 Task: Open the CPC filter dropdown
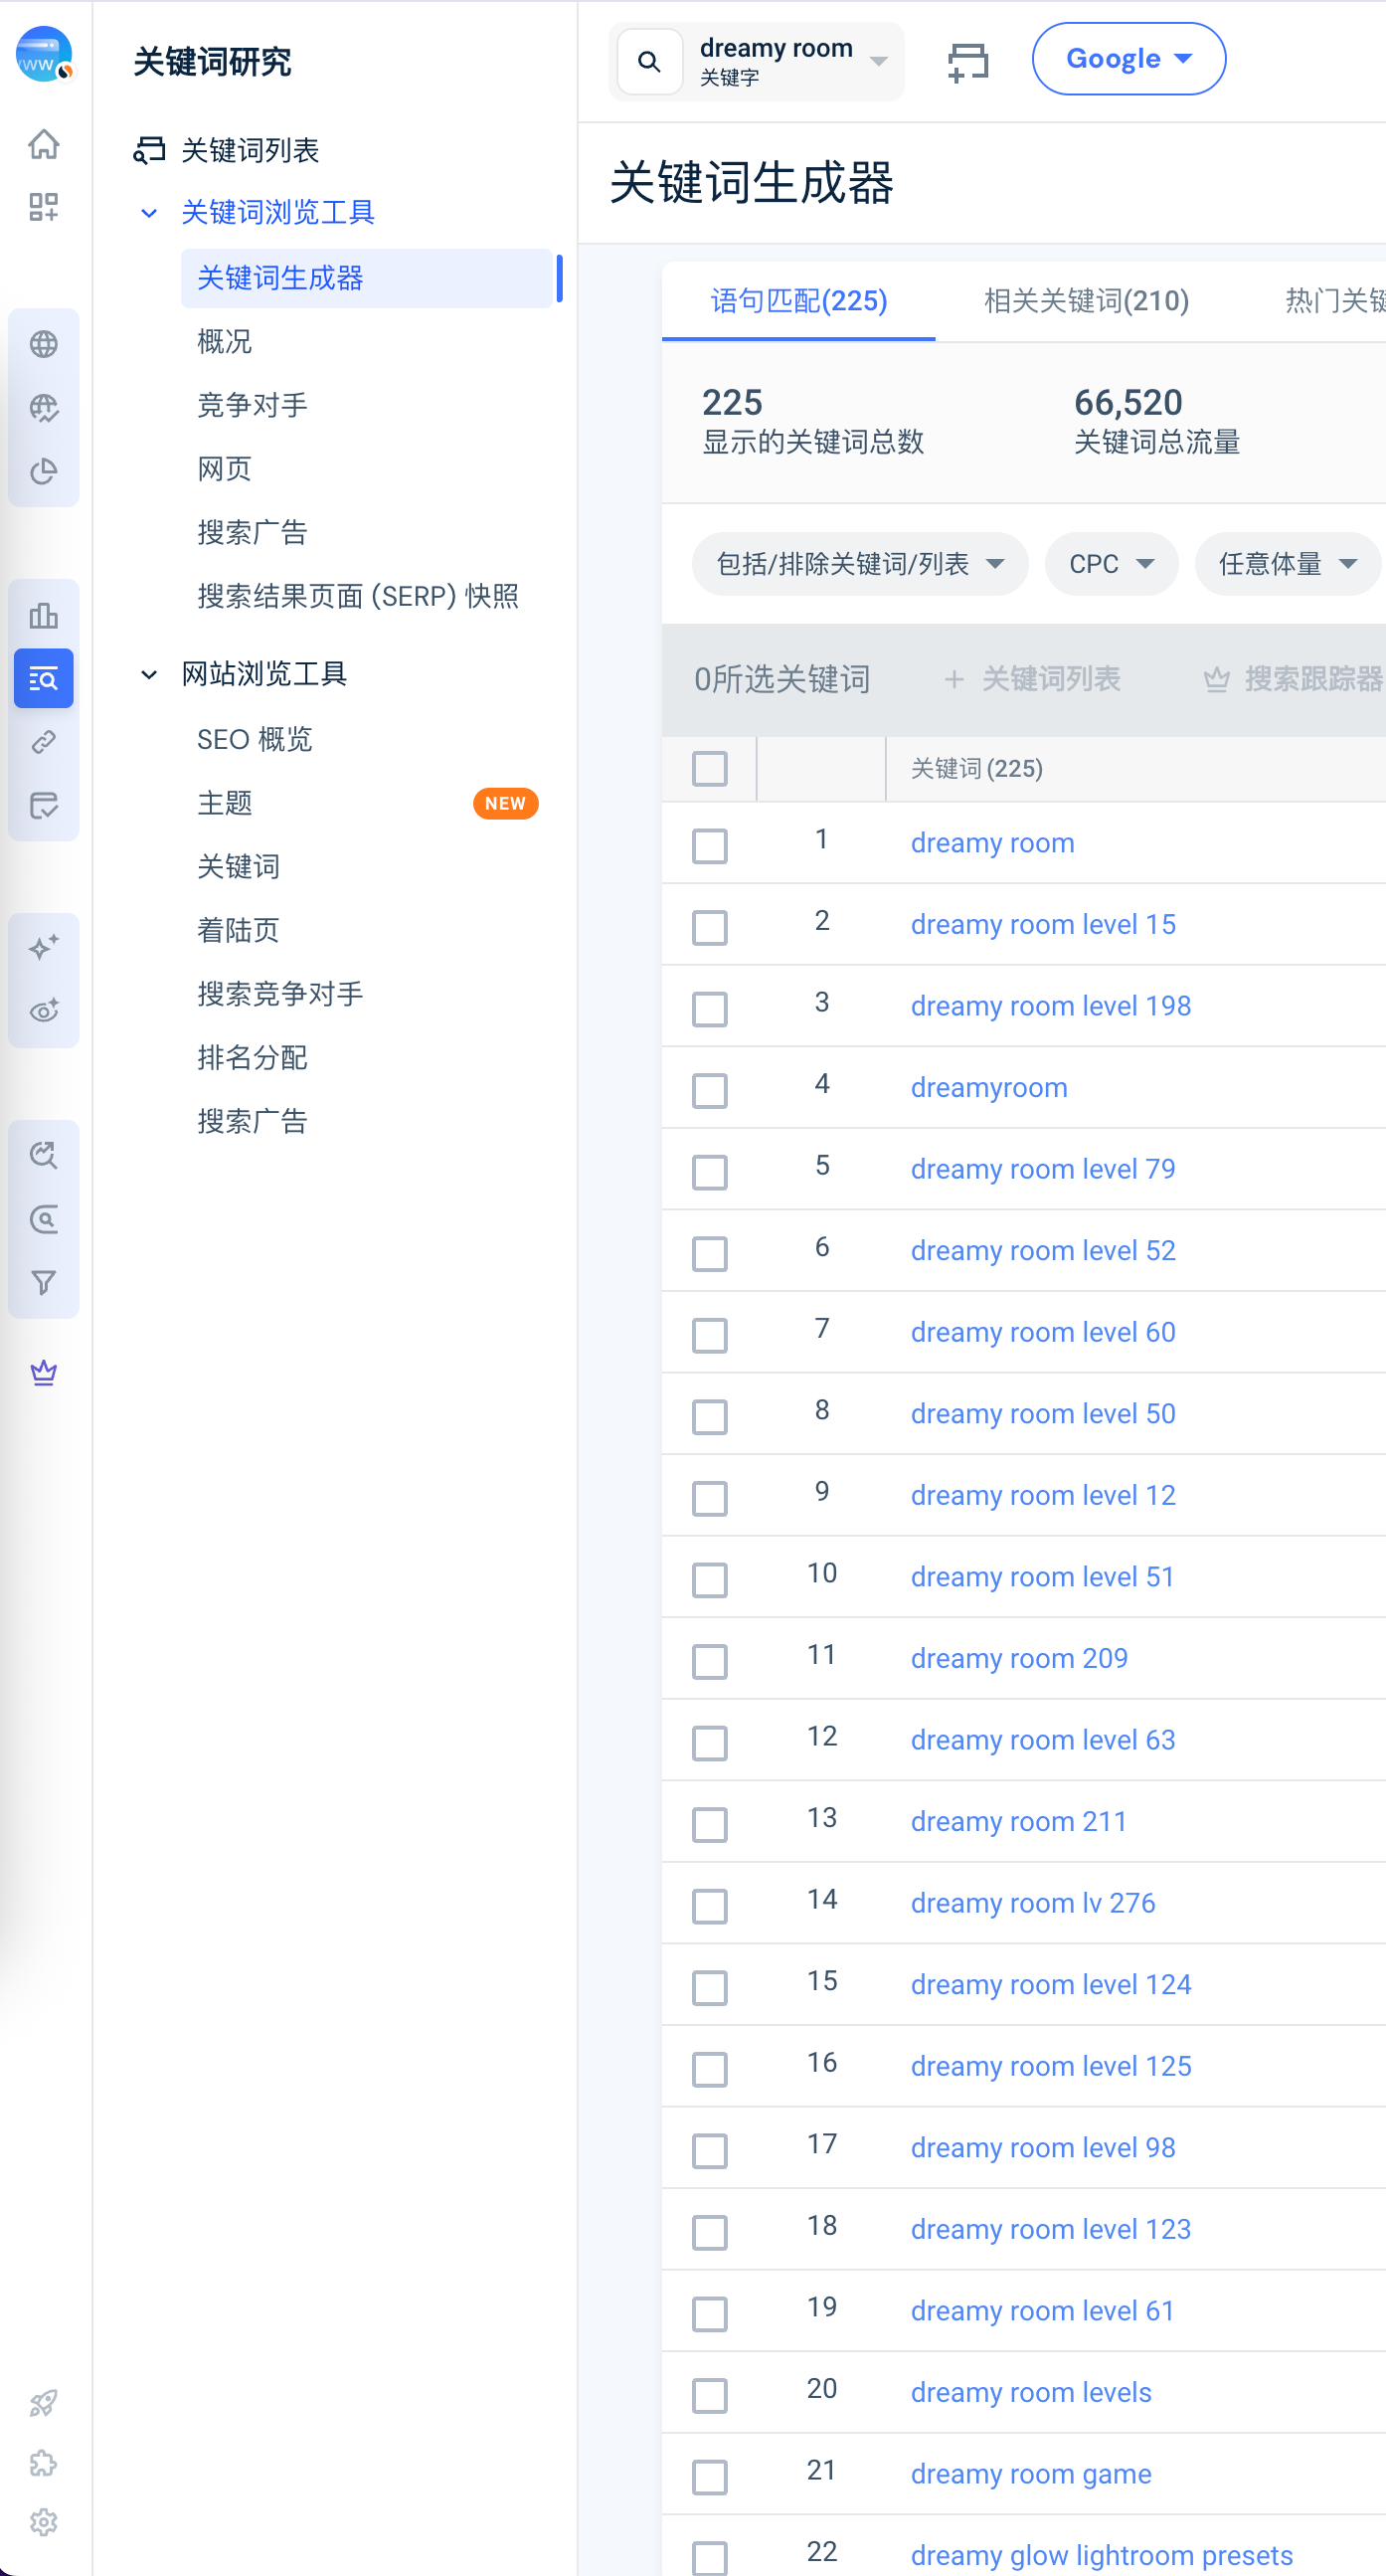coord(1111,564)
